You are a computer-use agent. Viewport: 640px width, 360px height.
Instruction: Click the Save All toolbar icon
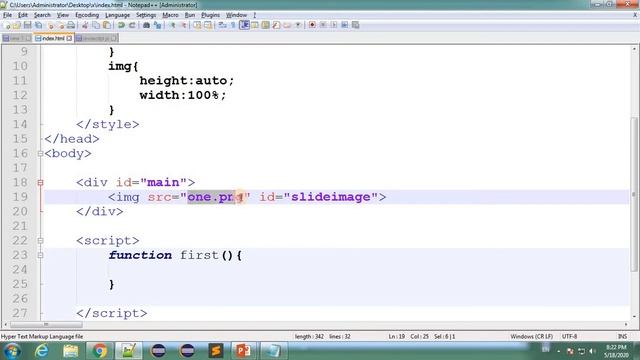pos(38,25)
